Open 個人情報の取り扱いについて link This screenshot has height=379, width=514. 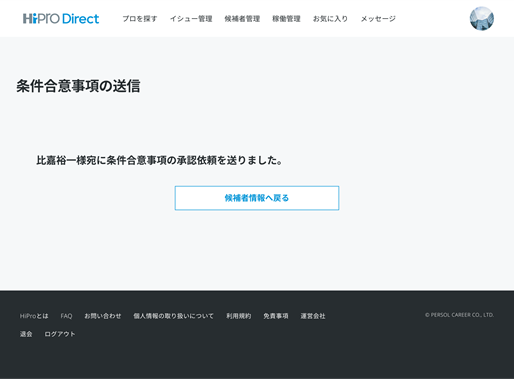(173, 316)
